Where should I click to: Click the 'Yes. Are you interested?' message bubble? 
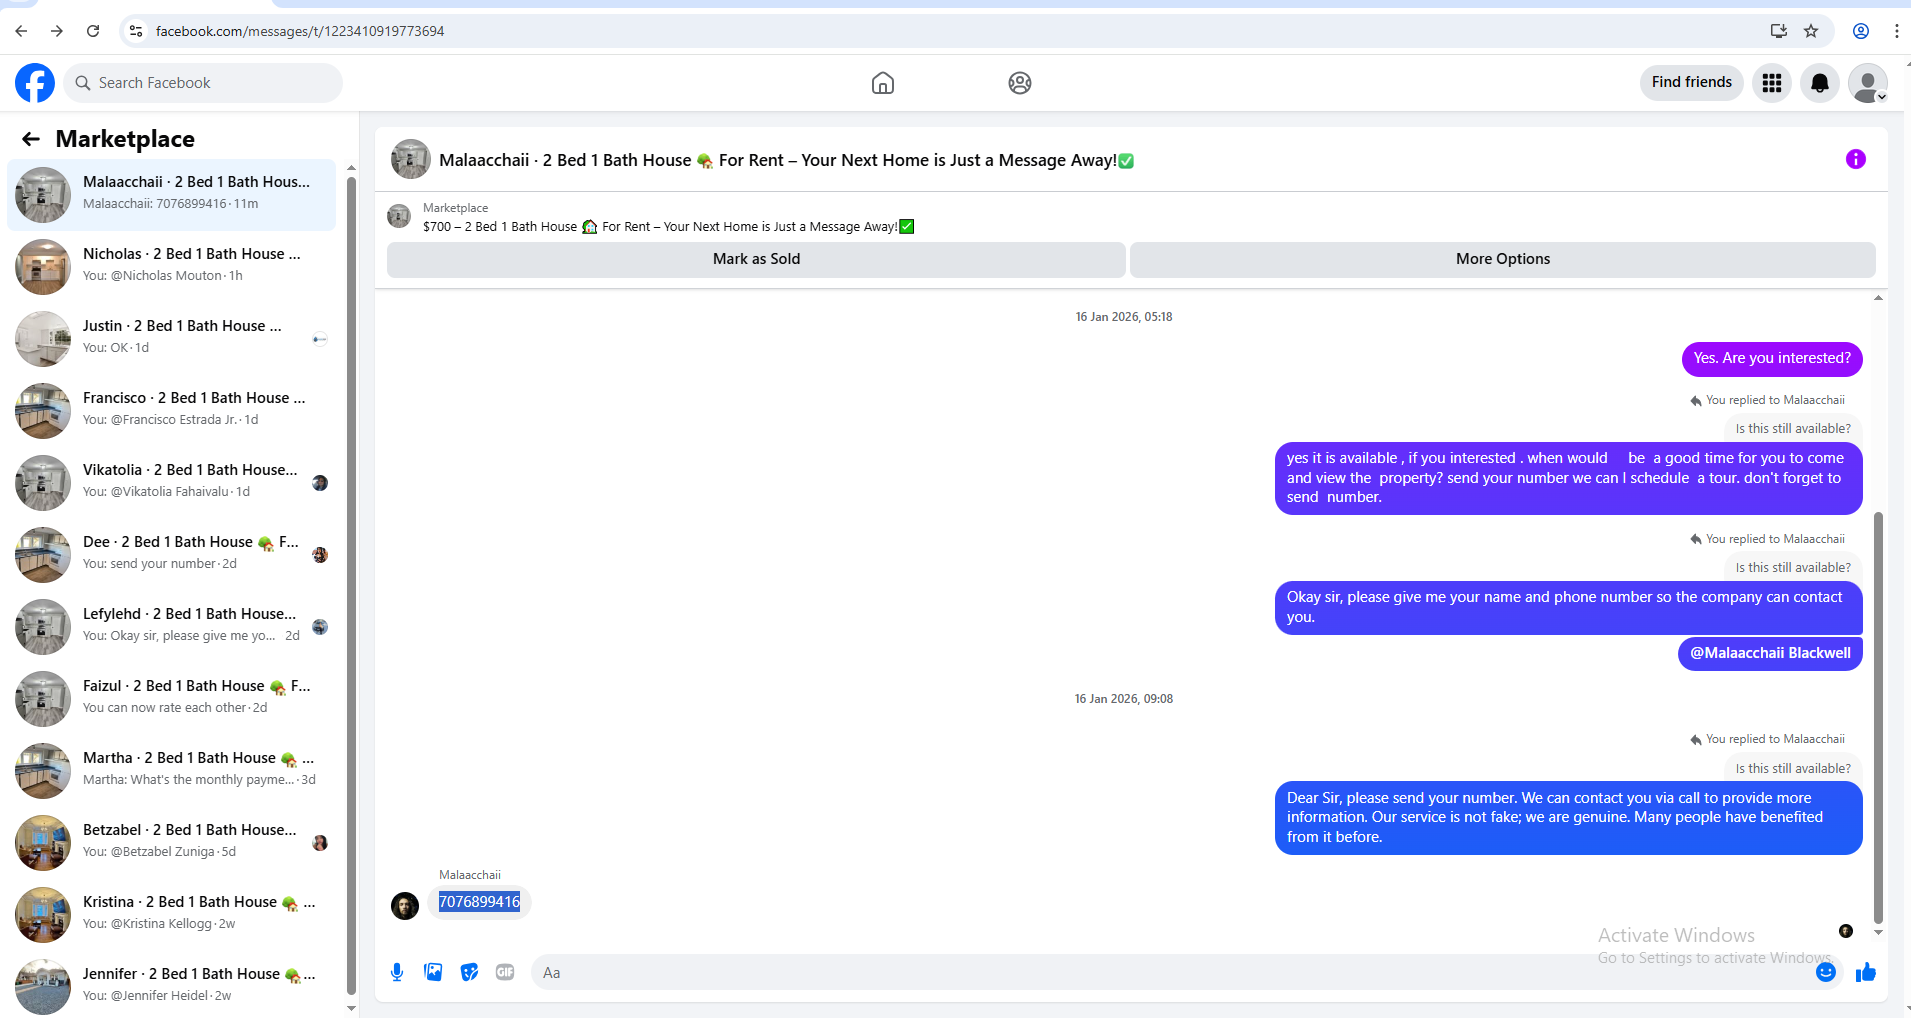1772,359
